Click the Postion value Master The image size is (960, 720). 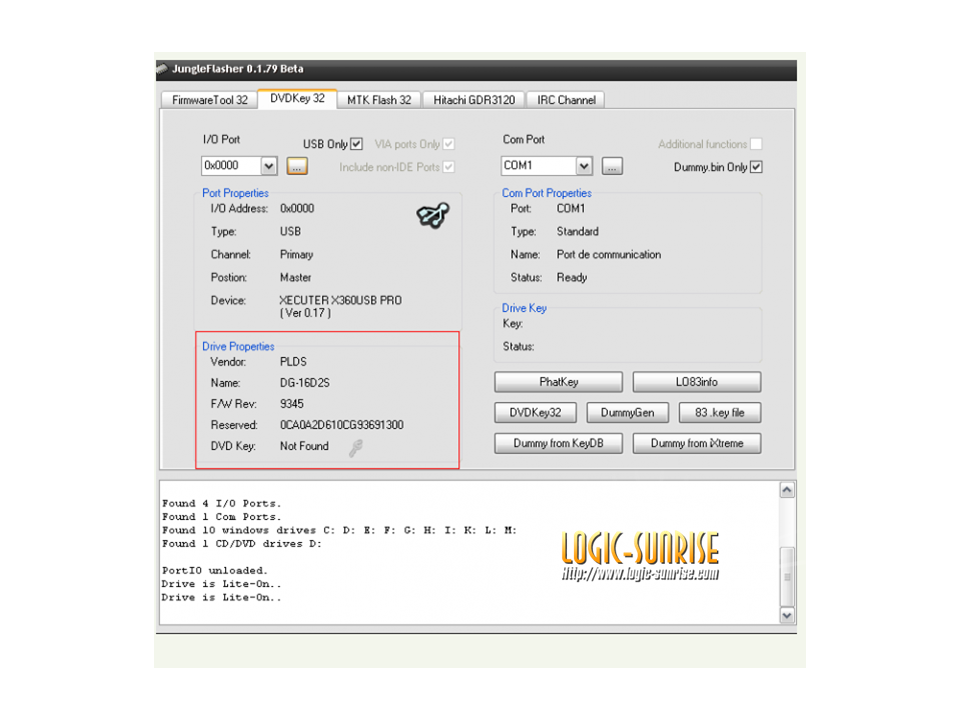(296, 278)
